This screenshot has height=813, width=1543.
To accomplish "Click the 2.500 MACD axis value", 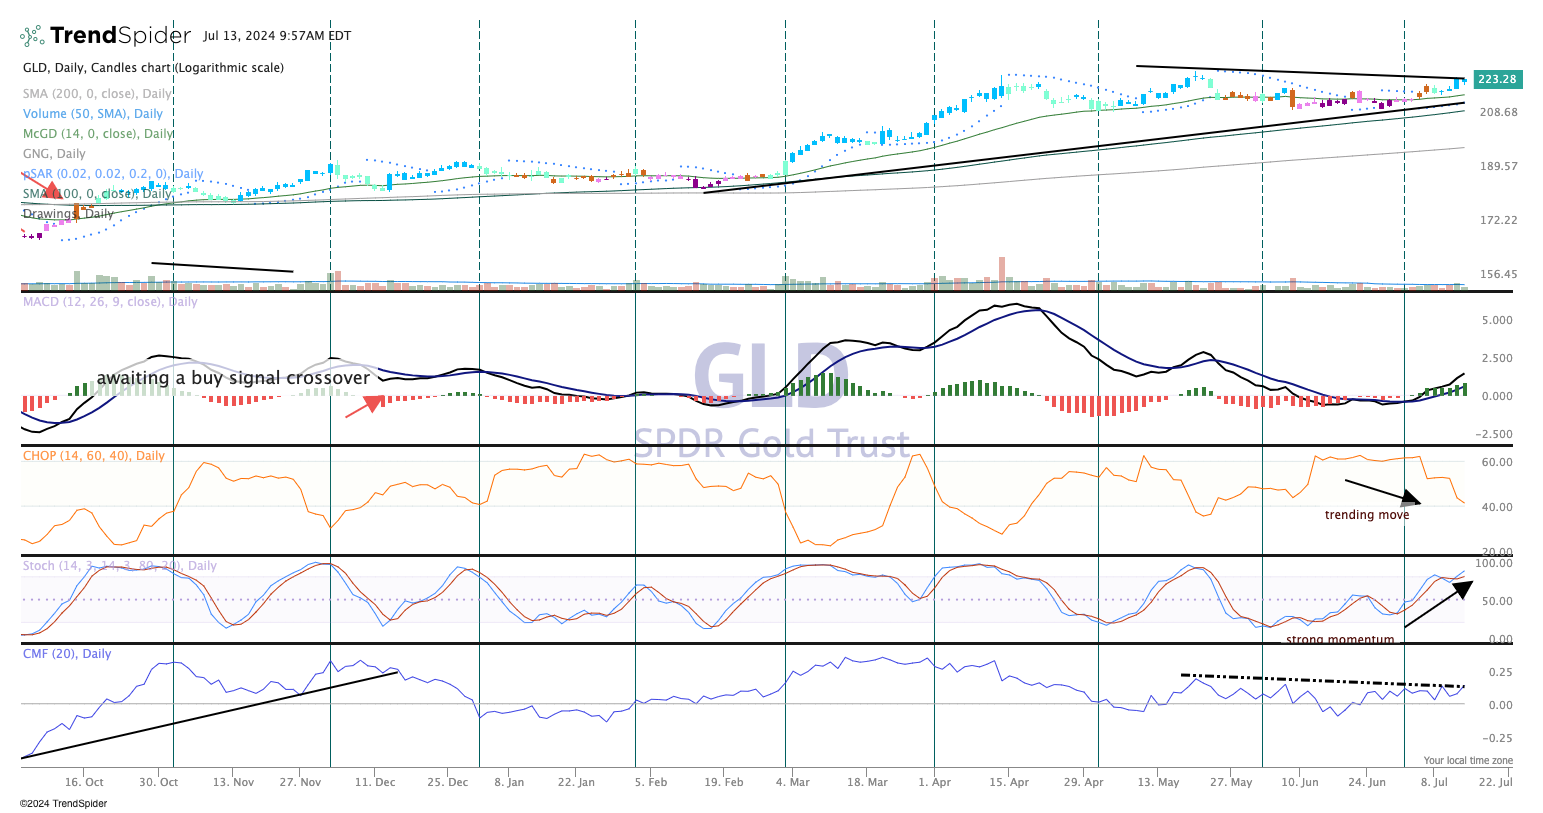I will [x=1497, y=358].
